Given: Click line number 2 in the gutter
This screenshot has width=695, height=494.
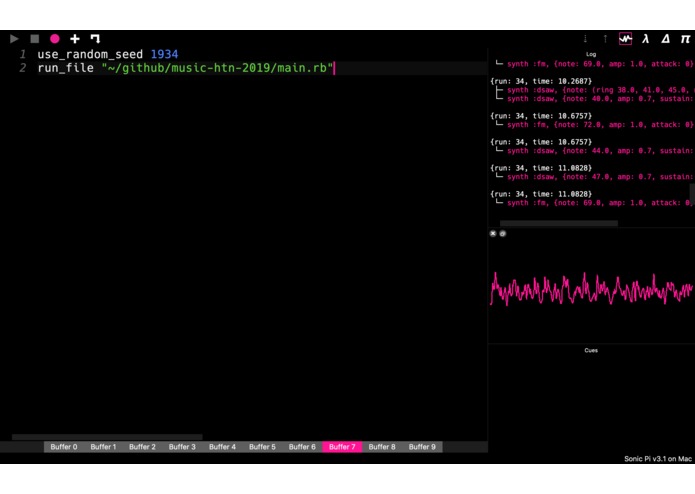Looking at the screenshot, I should (23, 68).
